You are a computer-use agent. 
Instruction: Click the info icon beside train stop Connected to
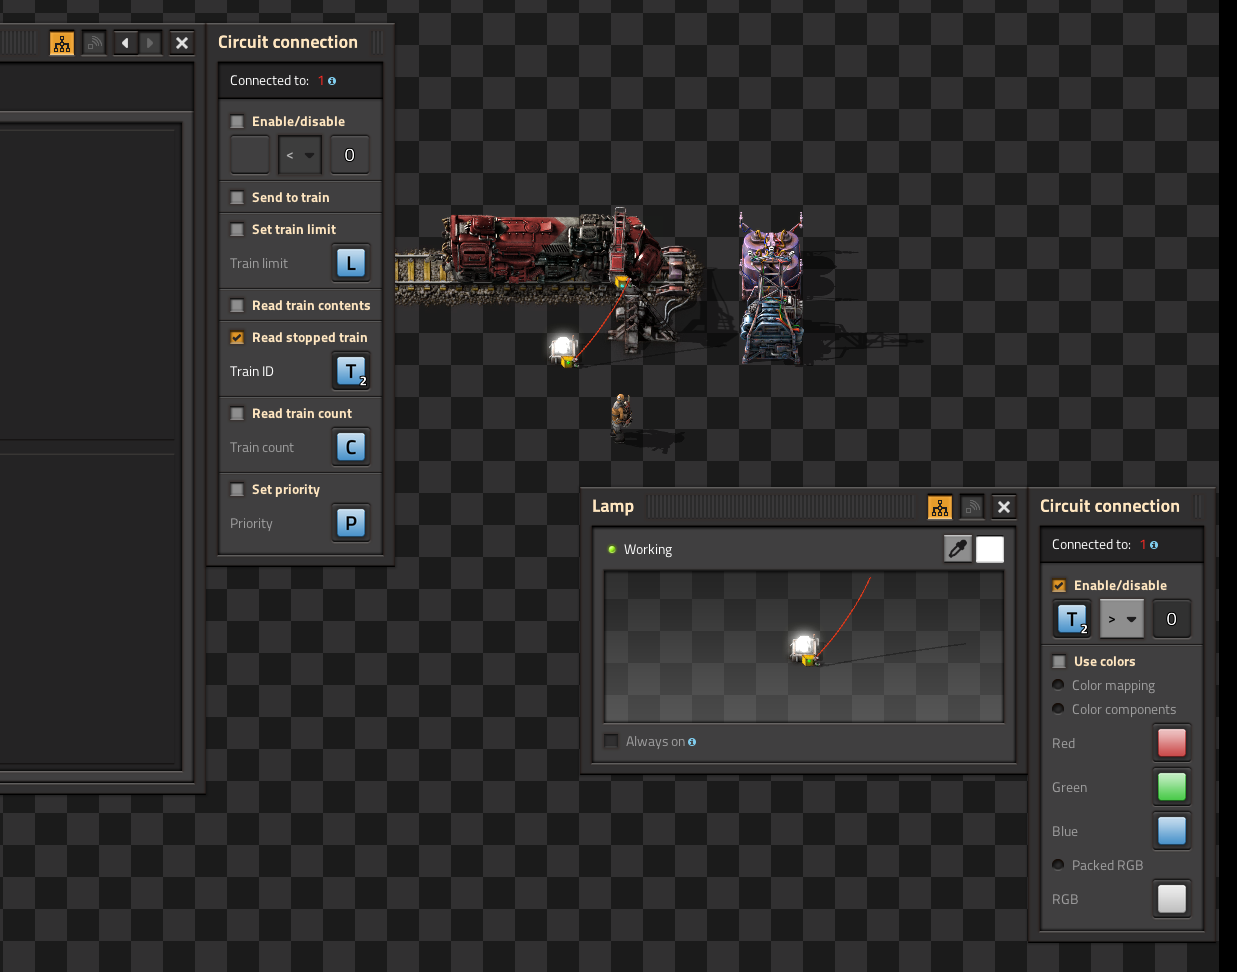click(x=332, y=81)
